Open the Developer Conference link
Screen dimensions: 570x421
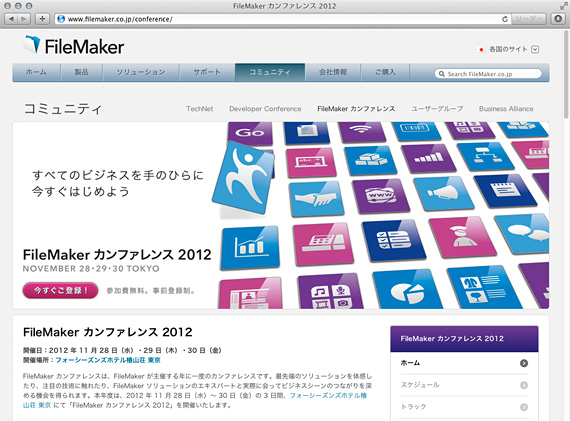coord(265,109)
